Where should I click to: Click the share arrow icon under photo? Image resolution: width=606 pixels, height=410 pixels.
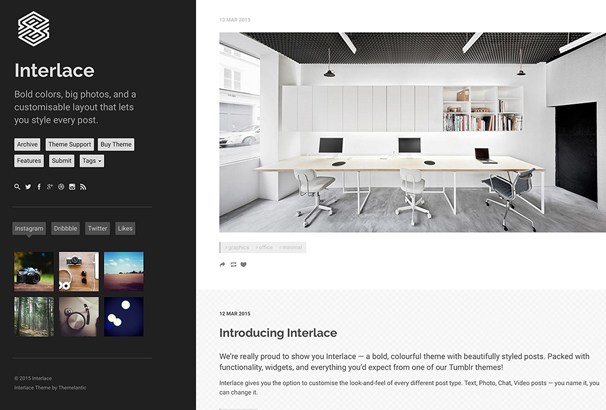(x=222, y=265)
